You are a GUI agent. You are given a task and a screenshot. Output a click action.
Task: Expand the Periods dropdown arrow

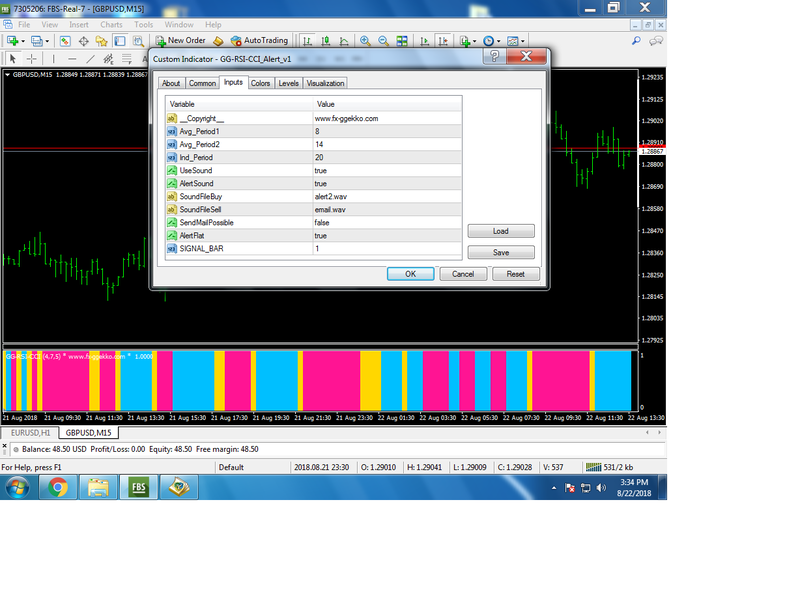click(x=499, y=41)
